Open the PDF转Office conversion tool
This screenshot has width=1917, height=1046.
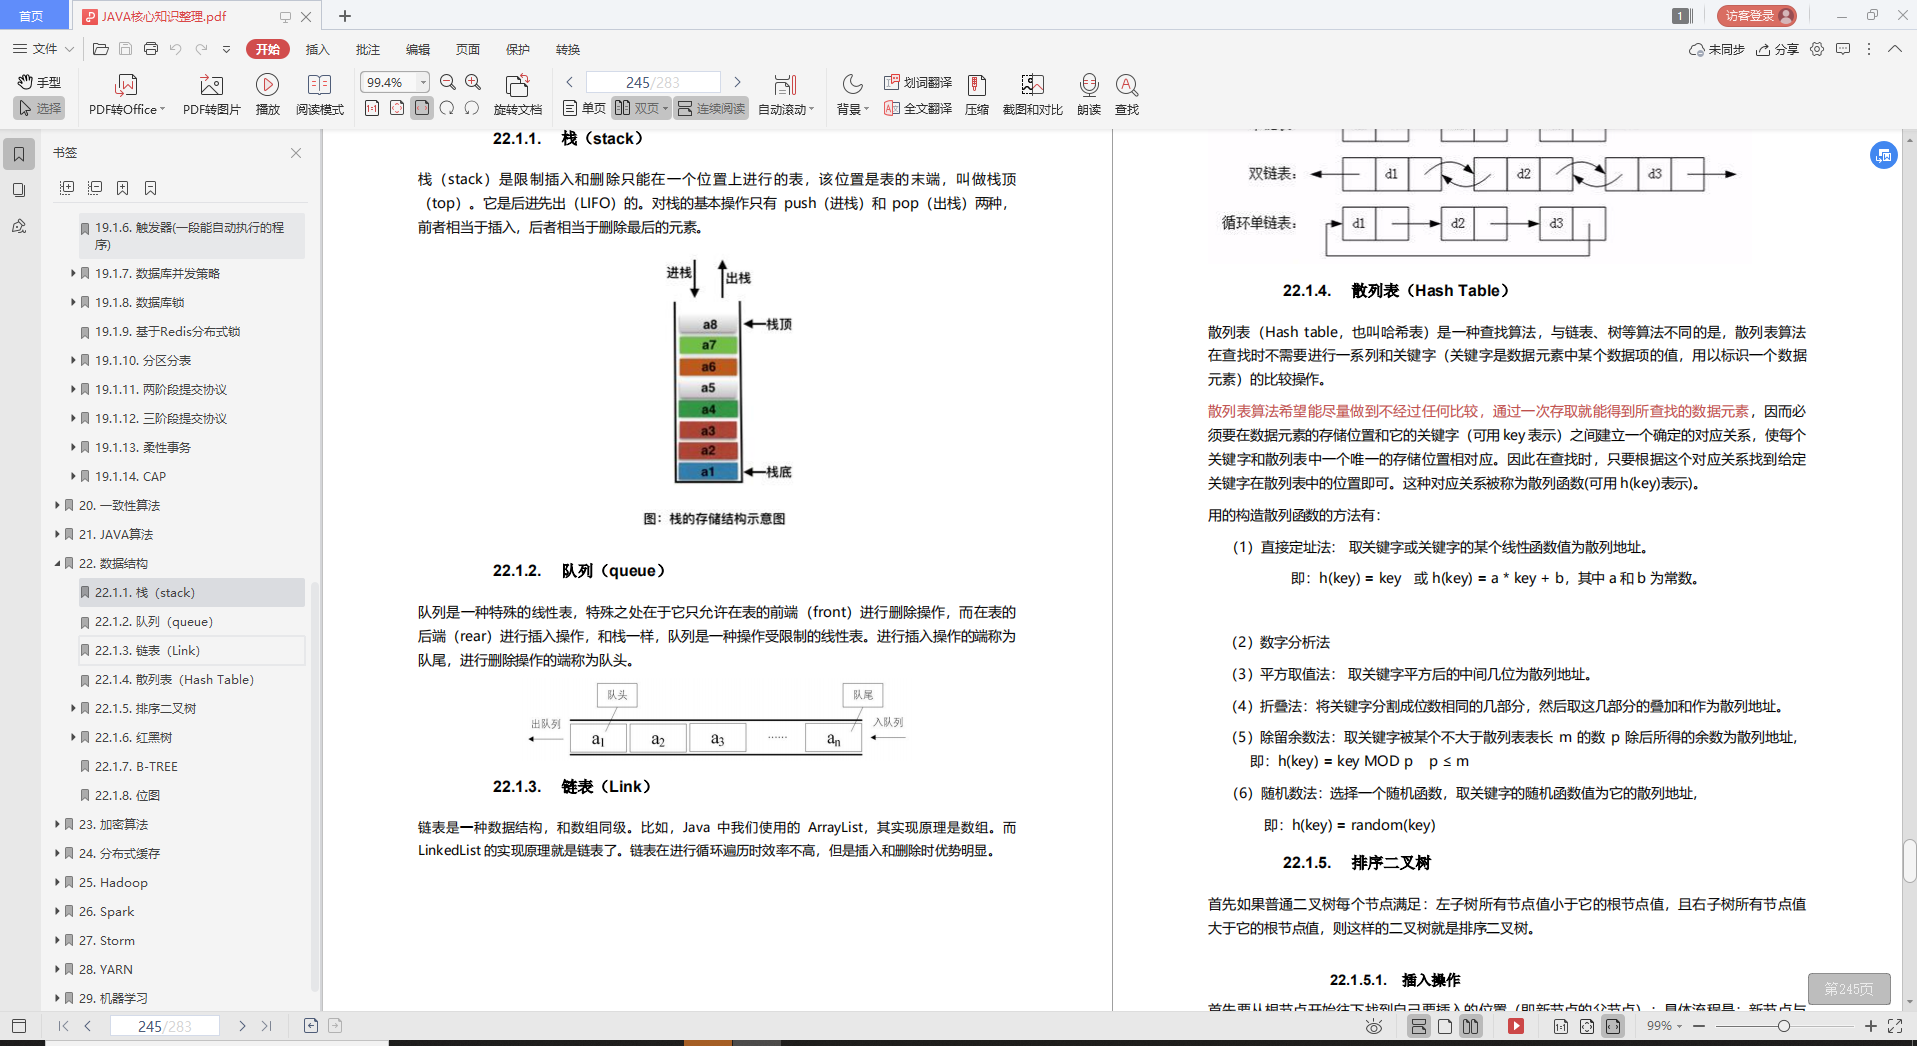coord(125,93)
